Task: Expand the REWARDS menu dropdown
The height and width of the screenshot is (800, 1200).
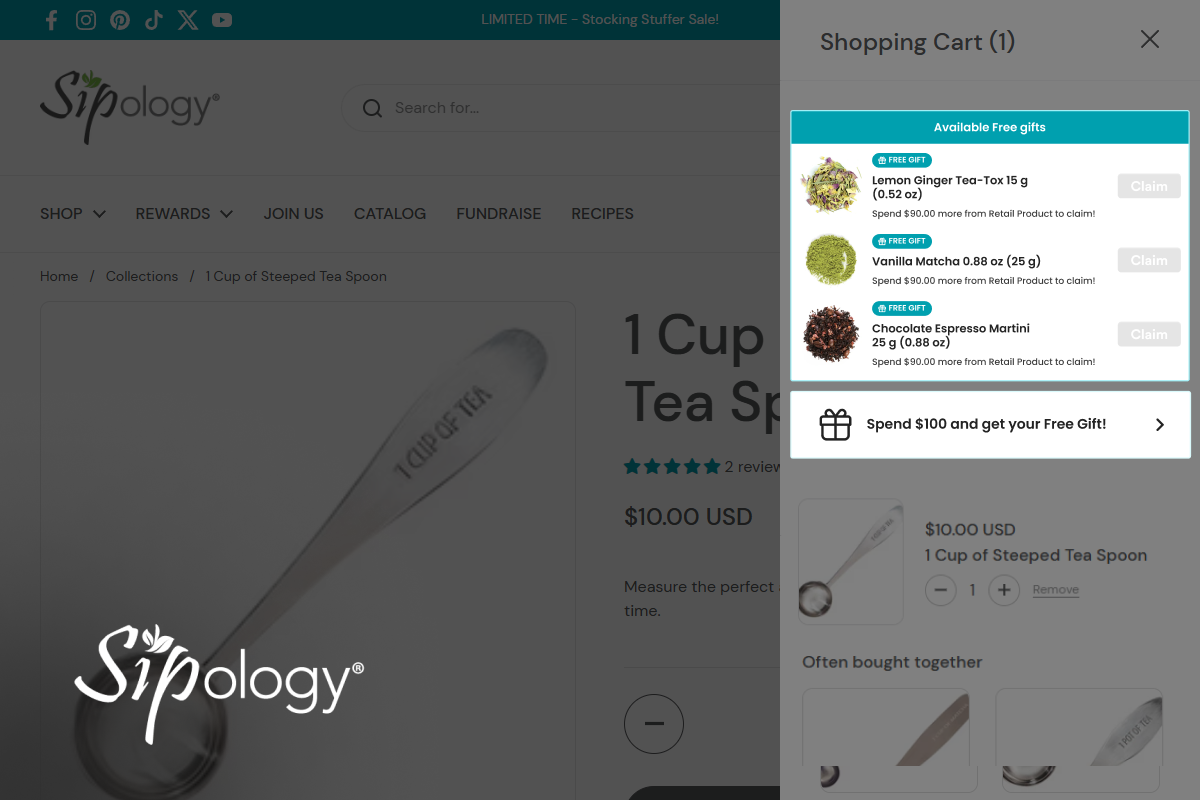Action: point(184,213)
